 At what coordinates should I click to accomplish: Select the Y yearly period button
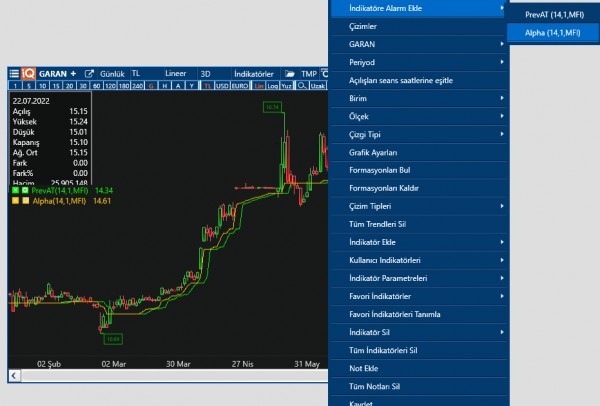(x=191, y=86)
